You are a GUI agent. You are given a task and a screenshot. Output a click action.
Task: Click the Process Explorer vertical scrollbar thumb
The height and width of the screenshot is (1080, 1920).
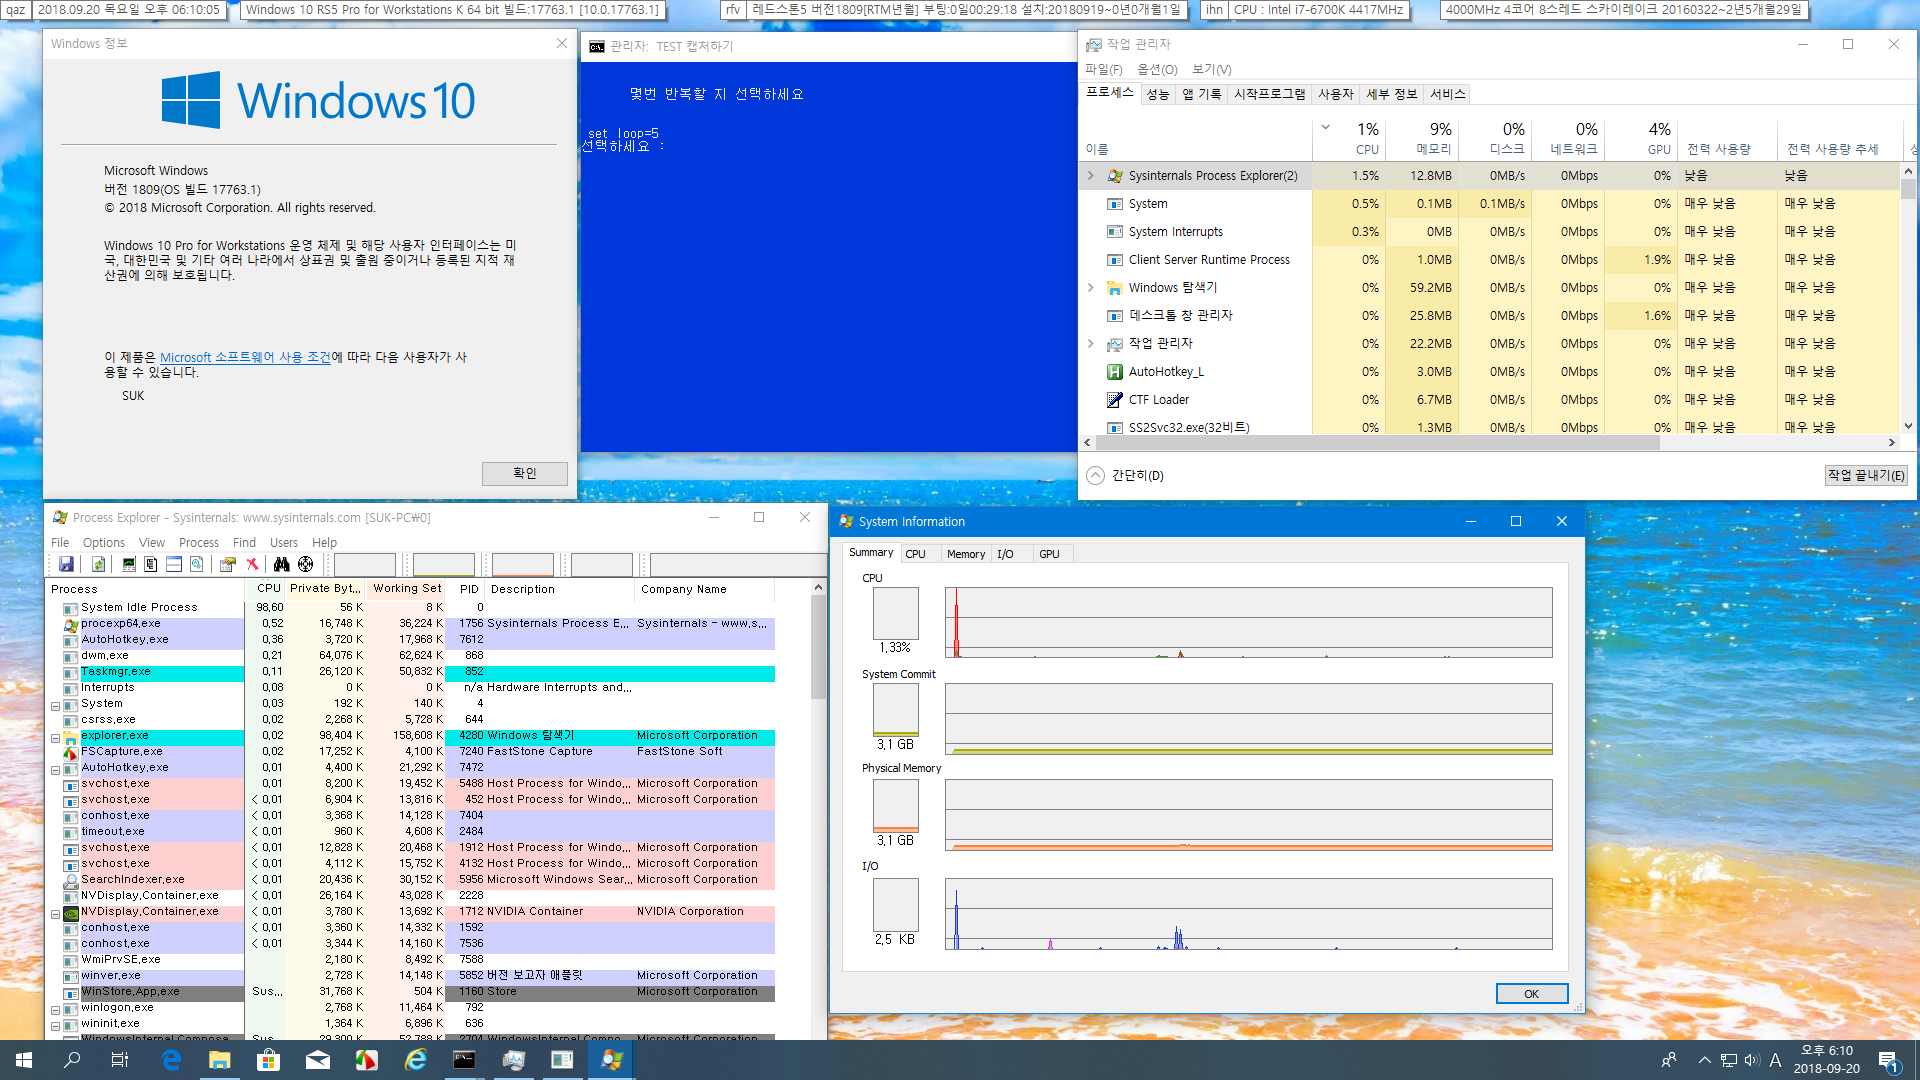coord(818,648)
